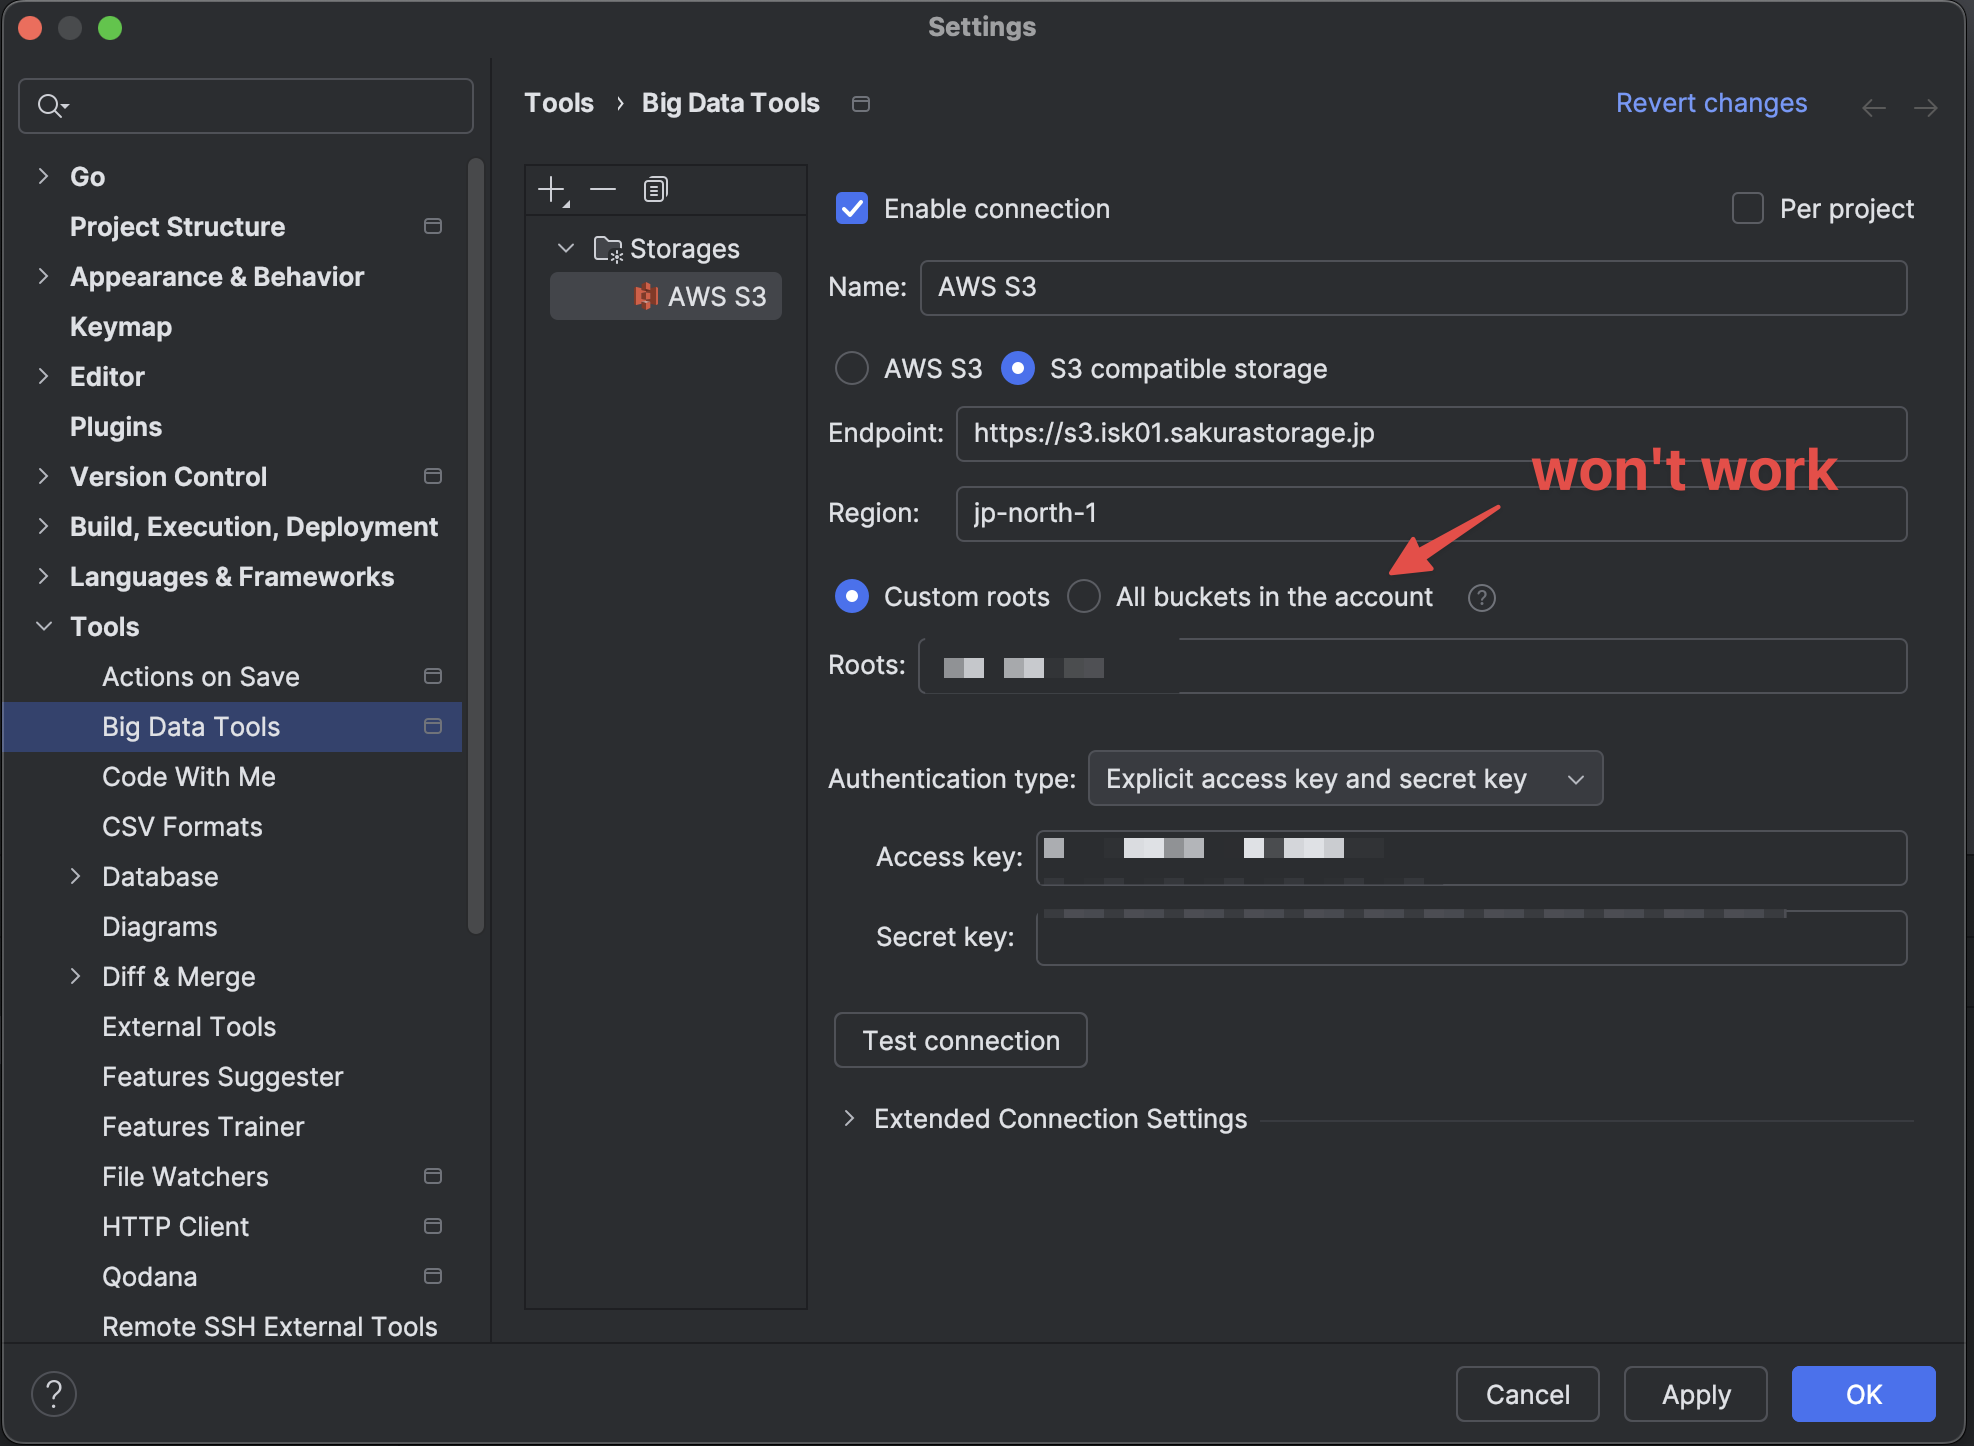Open CSV Formats settings
This screenshot has height=1446, width=1974.
182,827
